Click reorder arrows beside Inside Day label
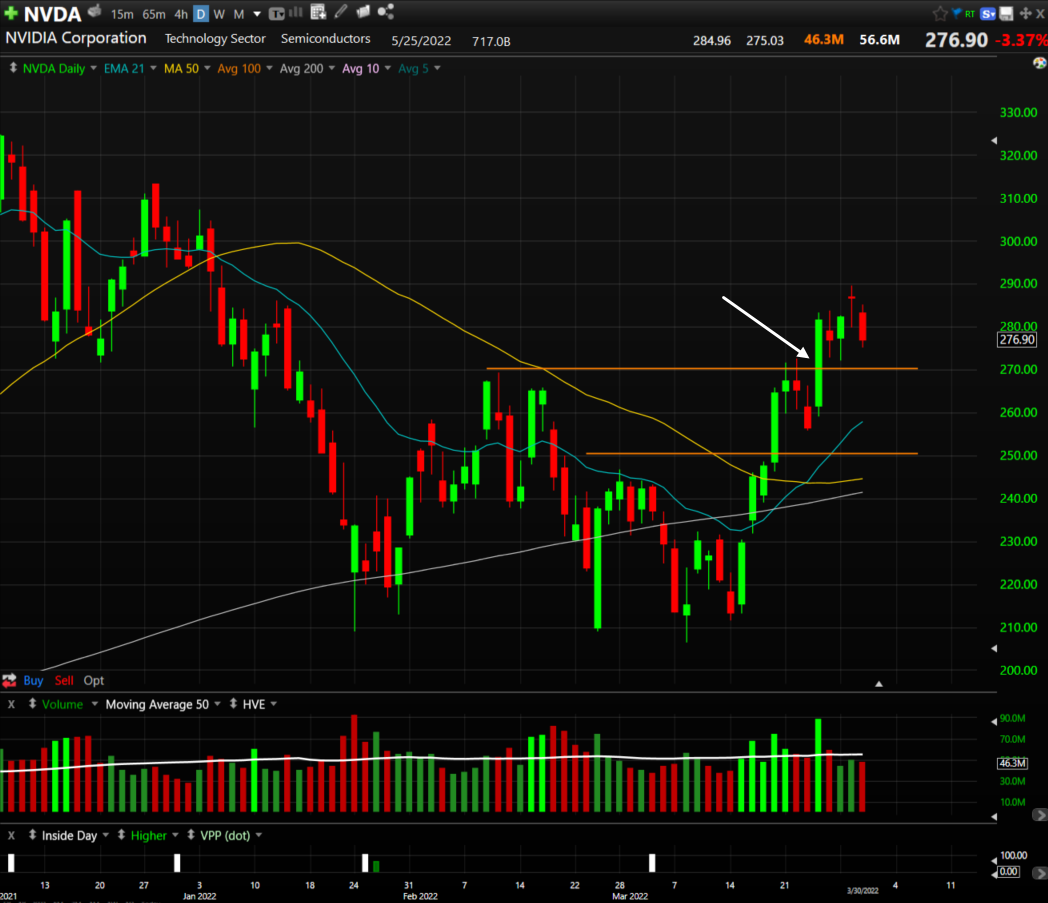Viewport: 1048px width, 903px height. tap(32, 835)
